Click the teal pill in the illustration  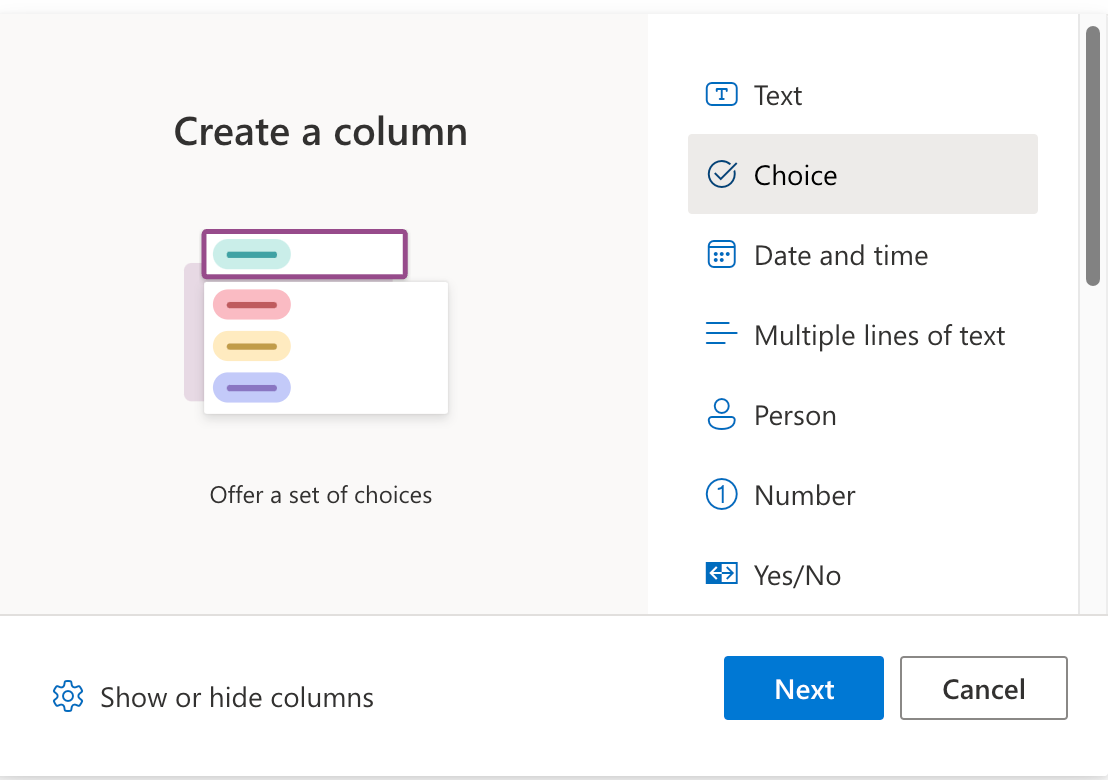(251, 255)
